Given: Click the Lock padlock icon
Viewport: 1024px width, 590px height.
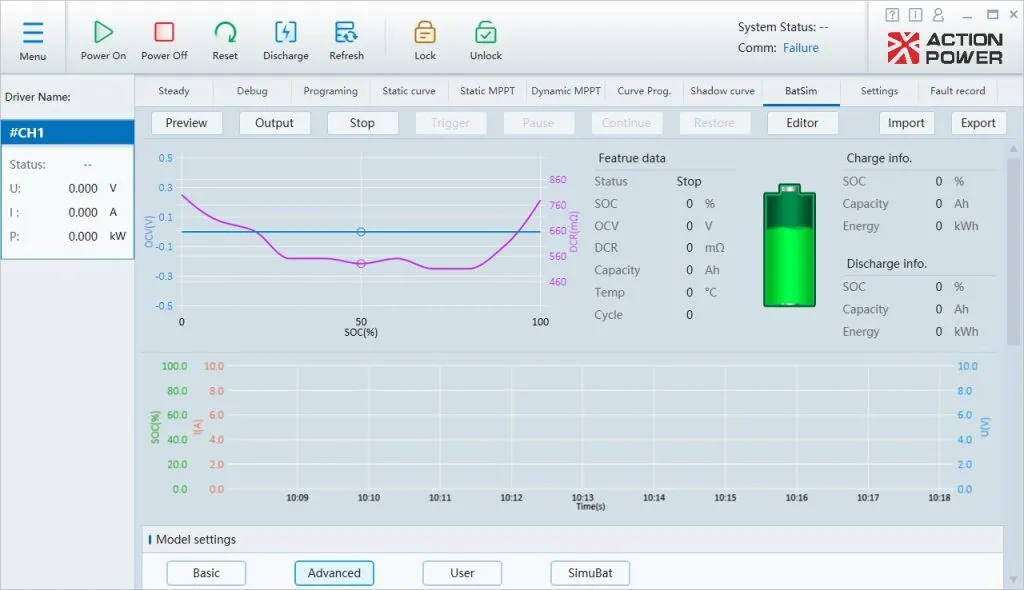Looking at the screenshot, I should point(424,31).
